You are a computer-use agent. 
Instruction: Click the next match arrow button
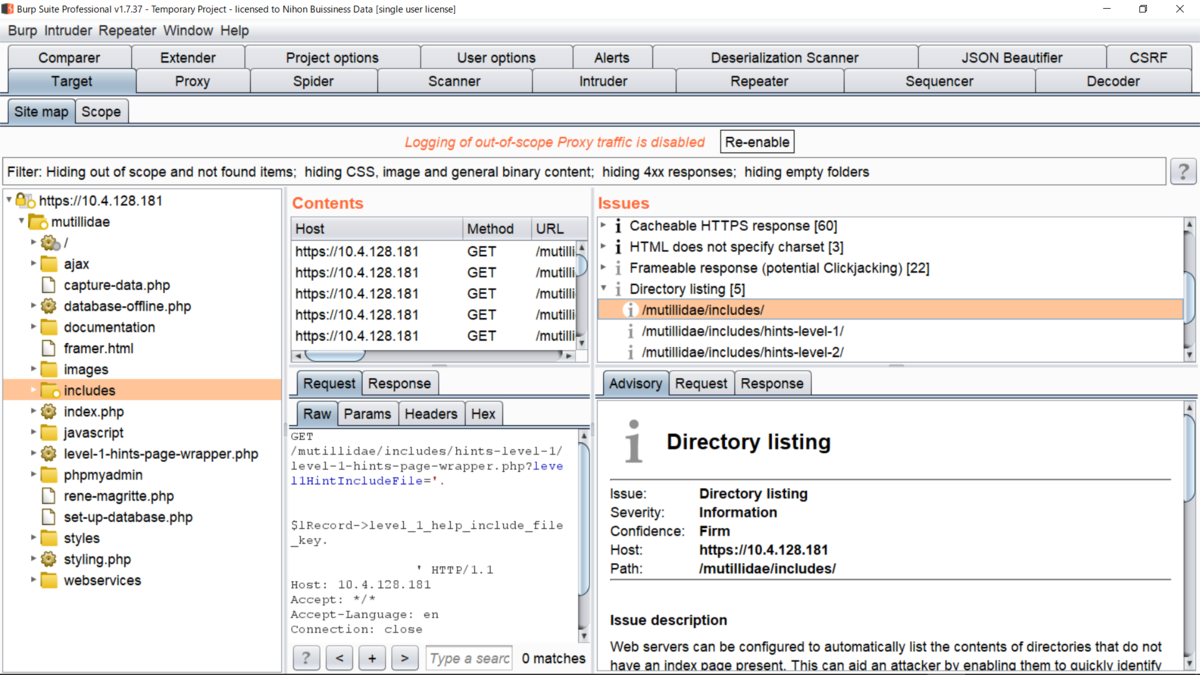405,658
